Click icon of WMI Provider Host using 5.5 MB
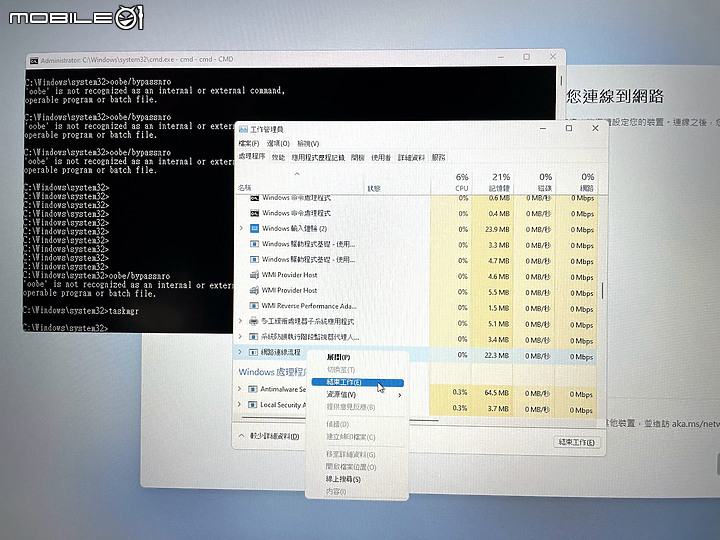 tap(254, 291)
